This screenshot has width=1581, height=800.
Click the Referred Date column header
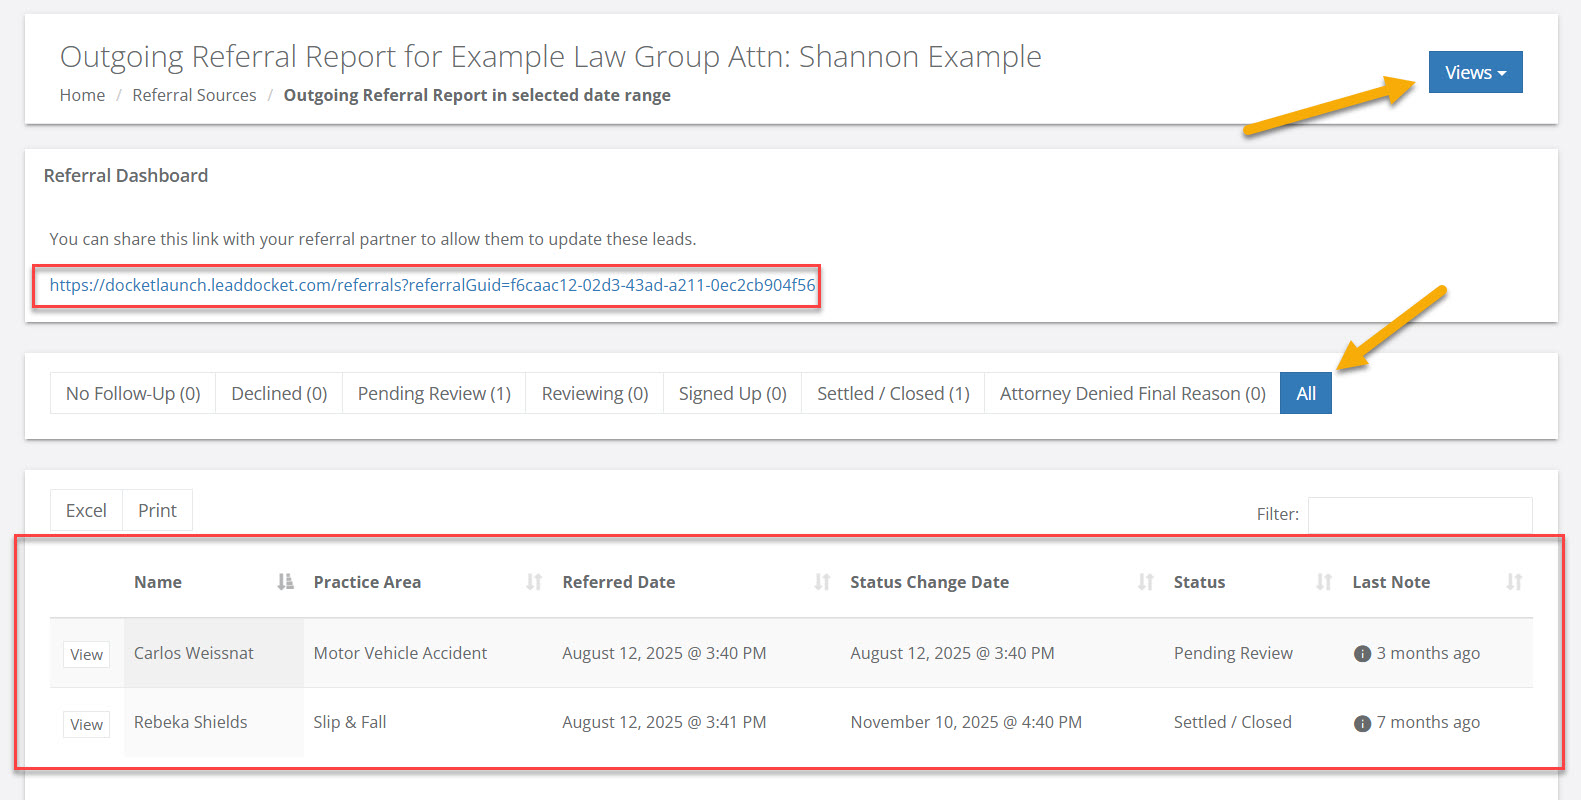pyautogui.click(x=696, y=582)
